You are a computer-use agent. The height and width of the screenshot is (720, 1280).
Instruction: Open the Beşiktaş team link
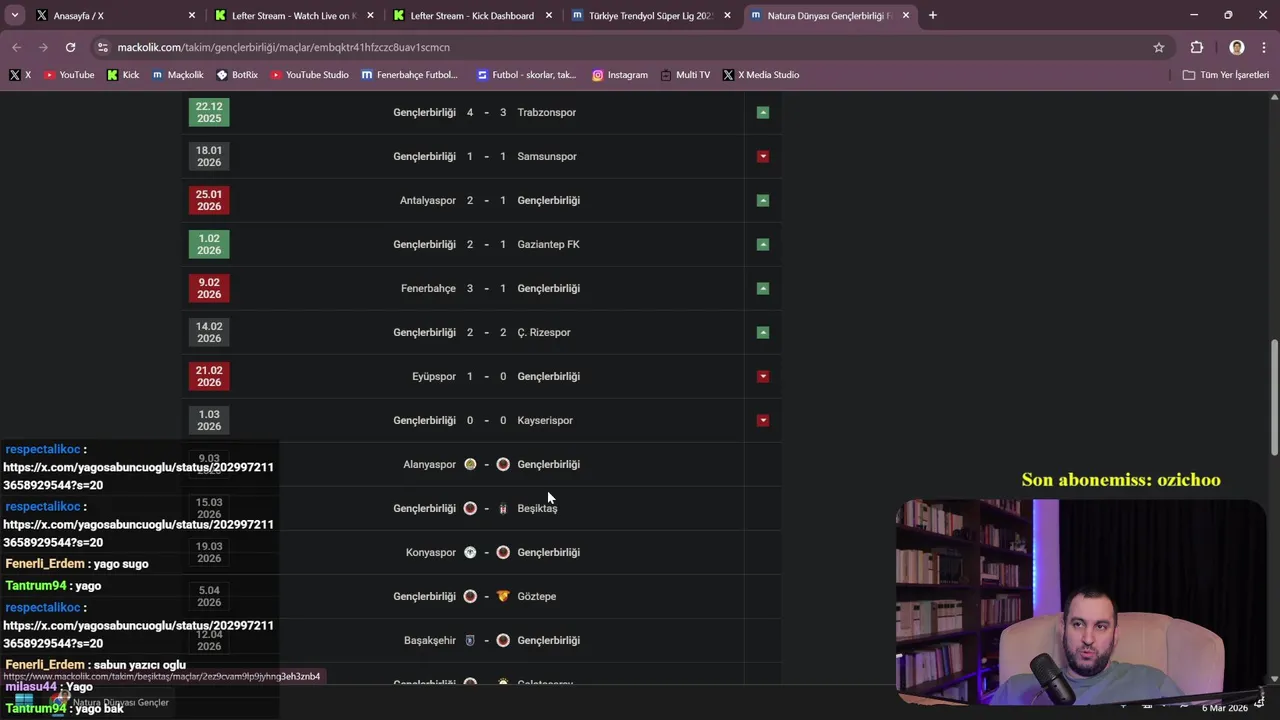click(x=537, y=508)
